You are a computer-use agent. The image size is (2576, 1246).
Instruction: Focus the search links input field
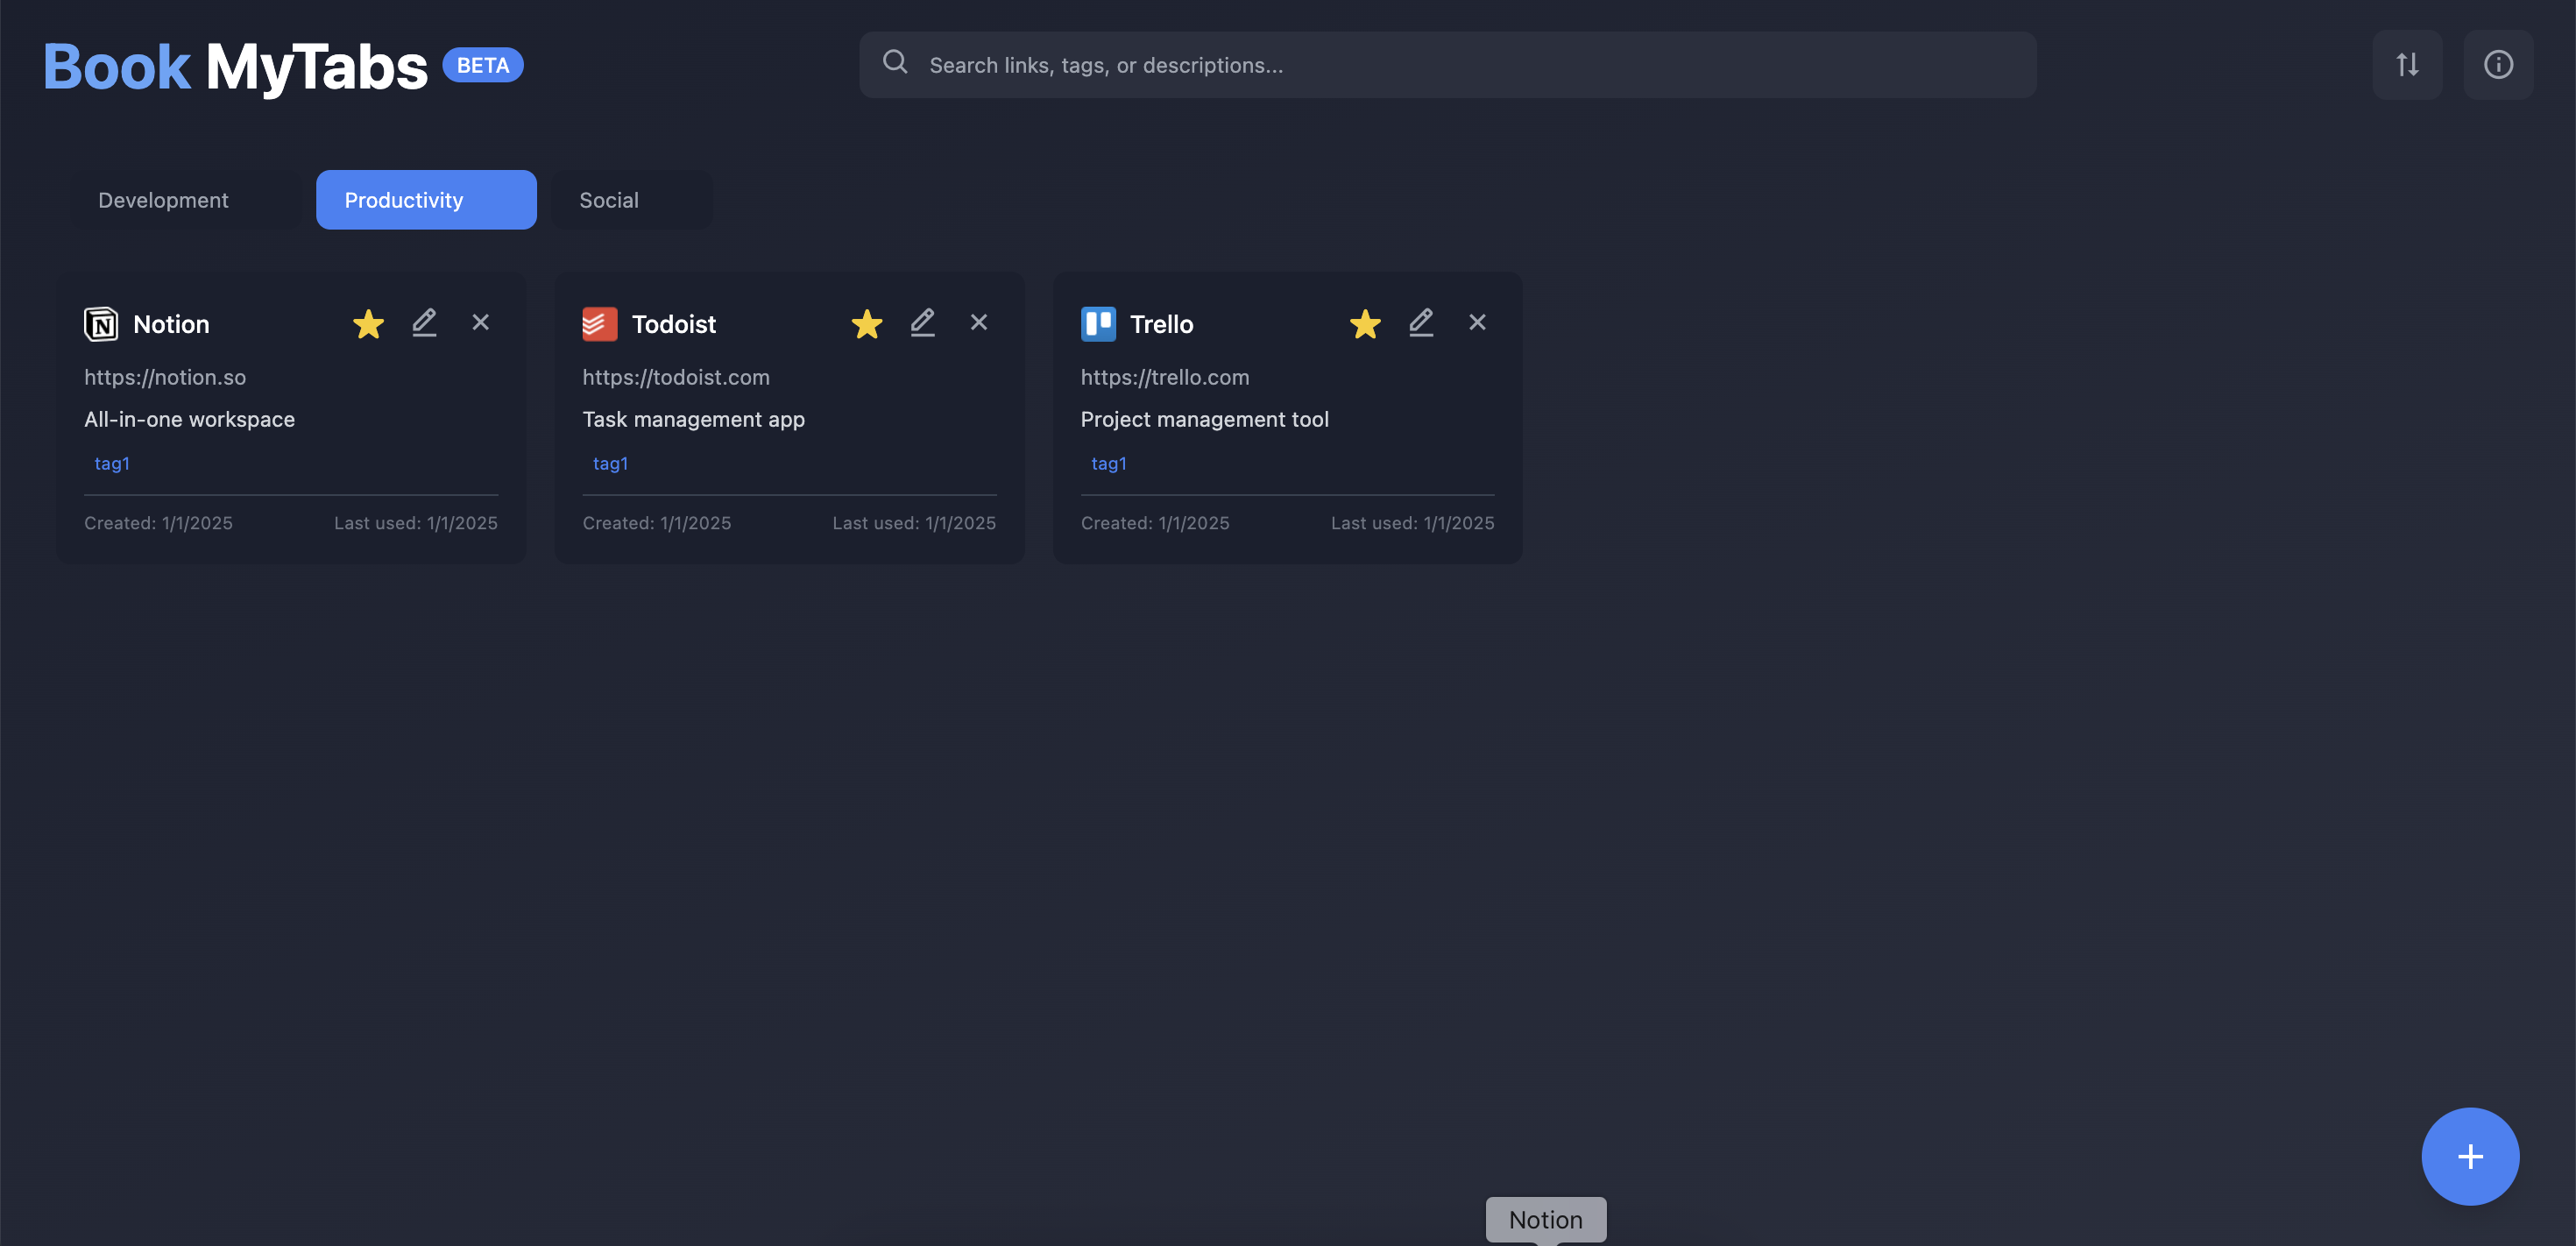1447,65
